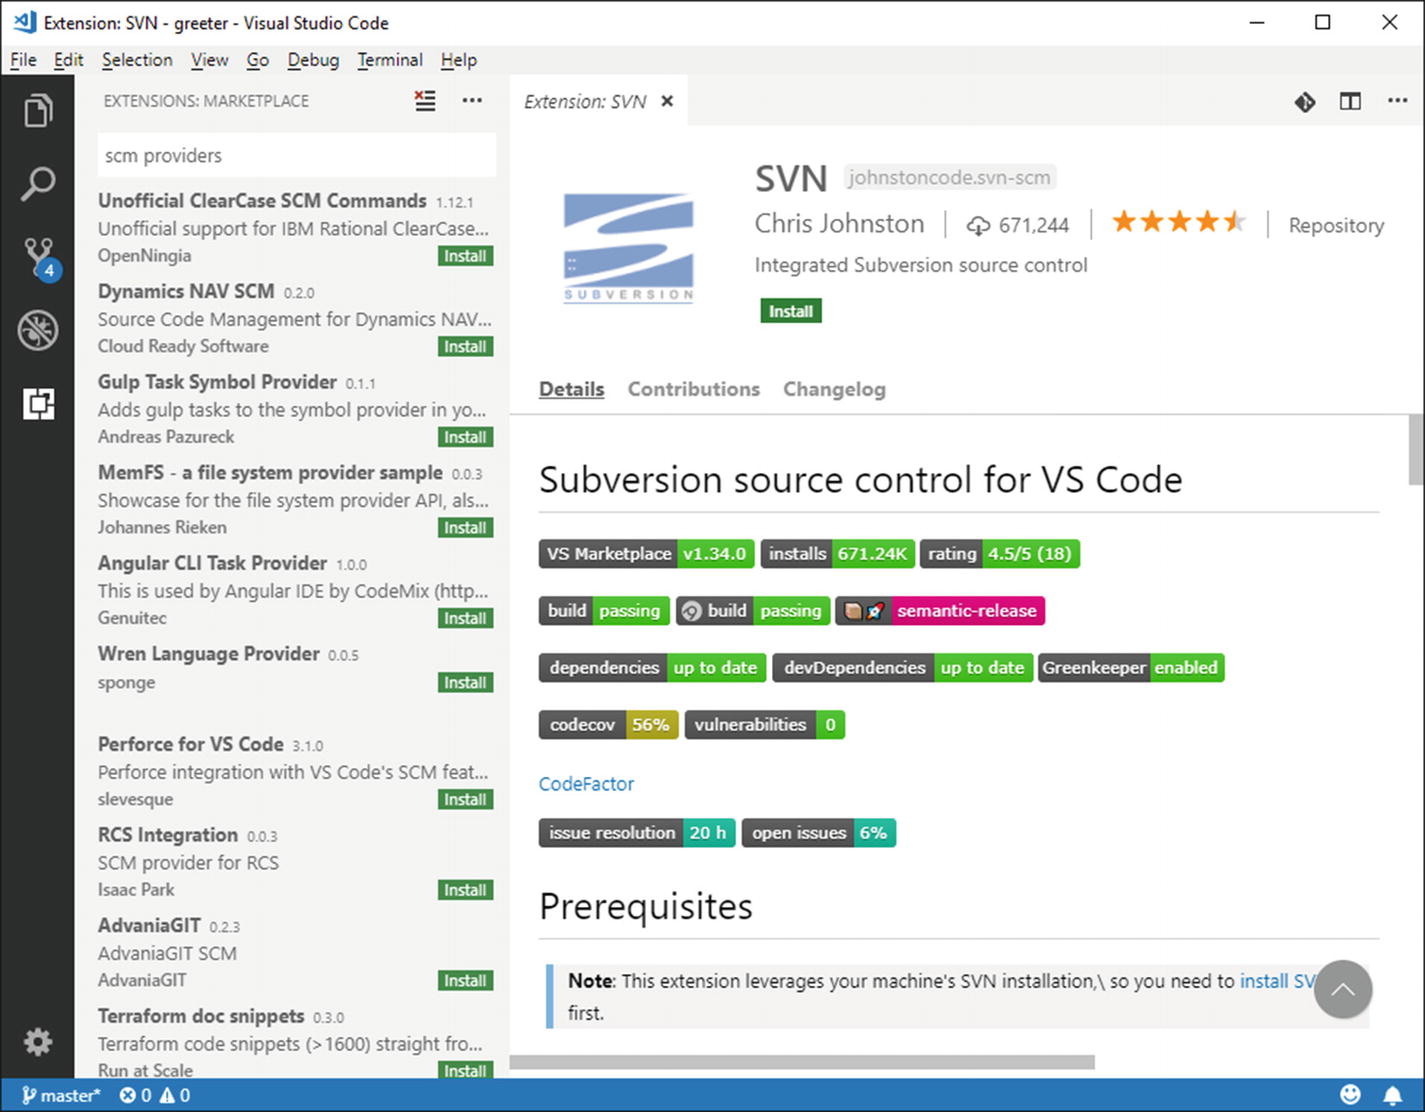
Task: Click the vulnerabilities 0 badge
Action: coord(764,725)
